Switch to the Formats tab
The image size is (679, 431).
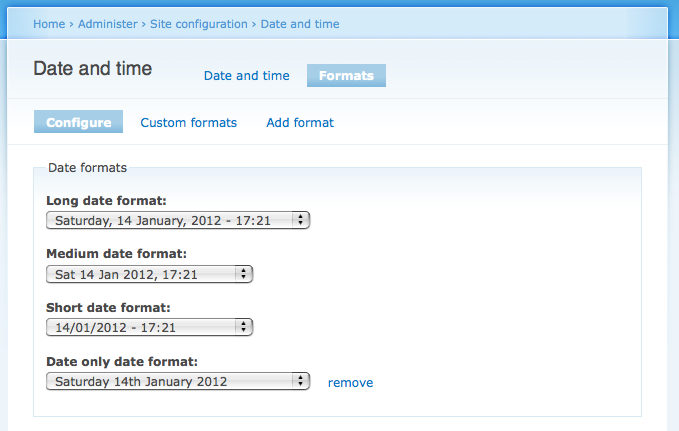pyautogui.click(x=346, y=75)
